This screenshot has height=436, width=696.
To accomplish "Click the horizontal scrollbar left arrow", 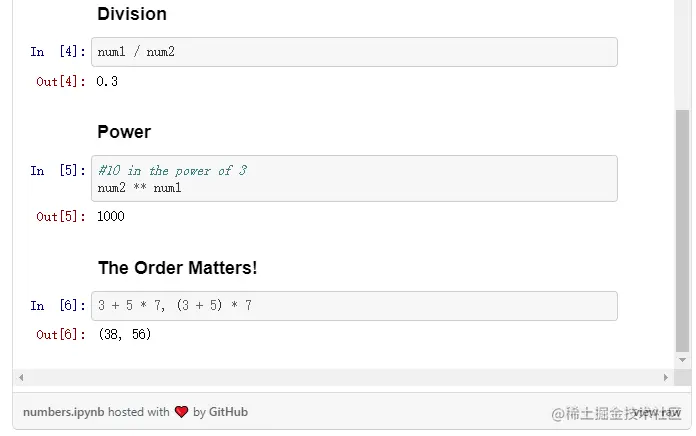I will [x=21, y=378].
